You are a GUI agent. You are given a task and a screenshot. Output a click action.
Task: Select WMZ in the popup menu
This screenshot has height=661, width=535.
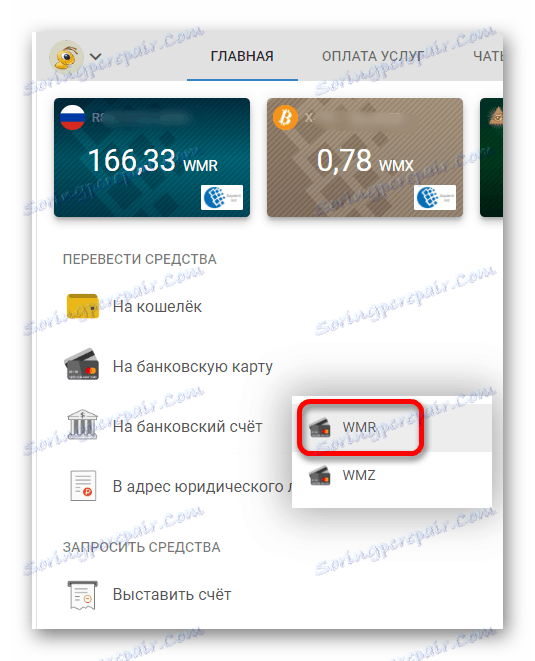[392, 476]
